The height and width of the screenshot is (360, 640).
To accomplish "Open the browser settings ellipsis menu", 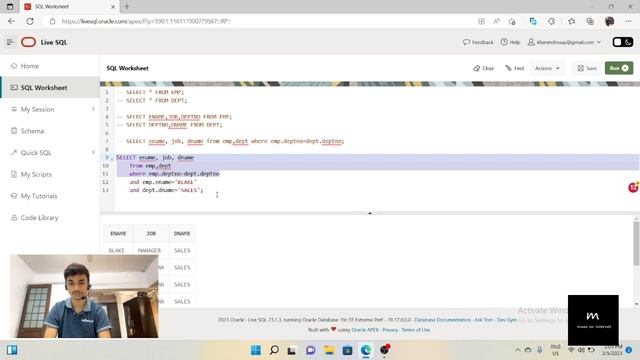I will pos(628,21).
